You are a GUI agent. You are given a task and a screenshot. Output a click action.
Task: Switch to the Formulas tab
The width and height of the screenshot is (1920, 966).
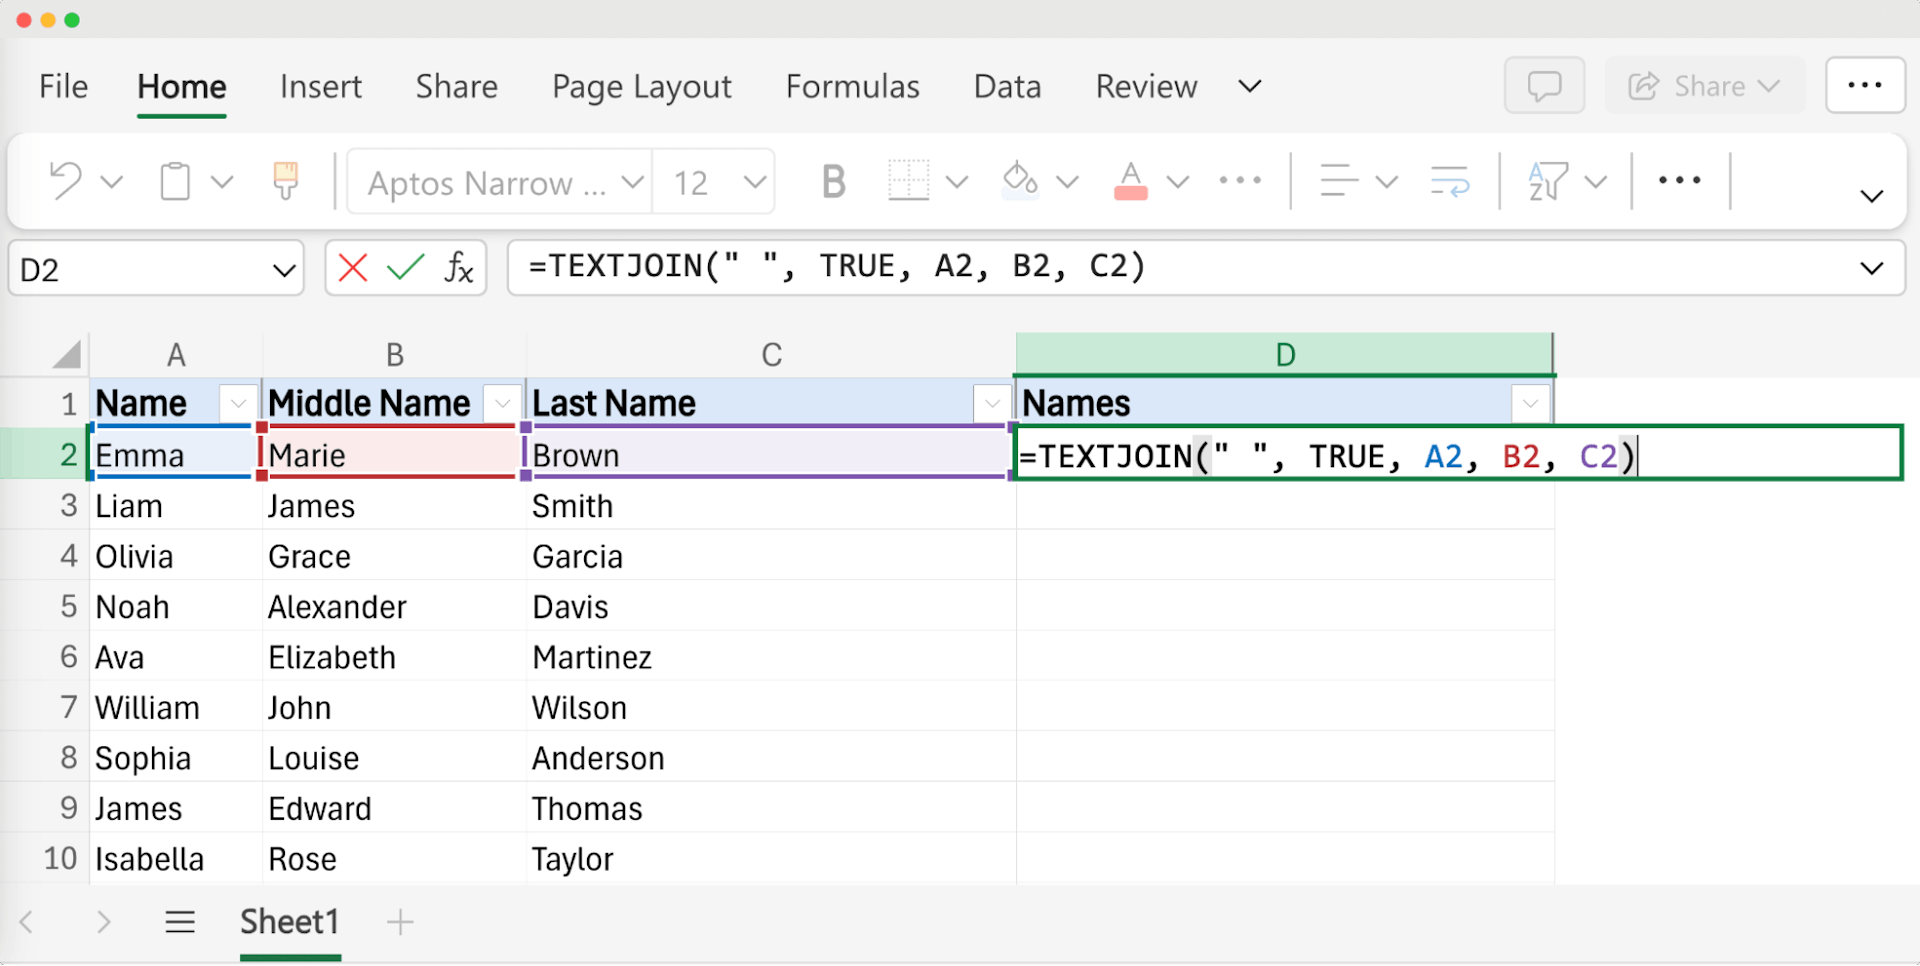tap(852, 87)
